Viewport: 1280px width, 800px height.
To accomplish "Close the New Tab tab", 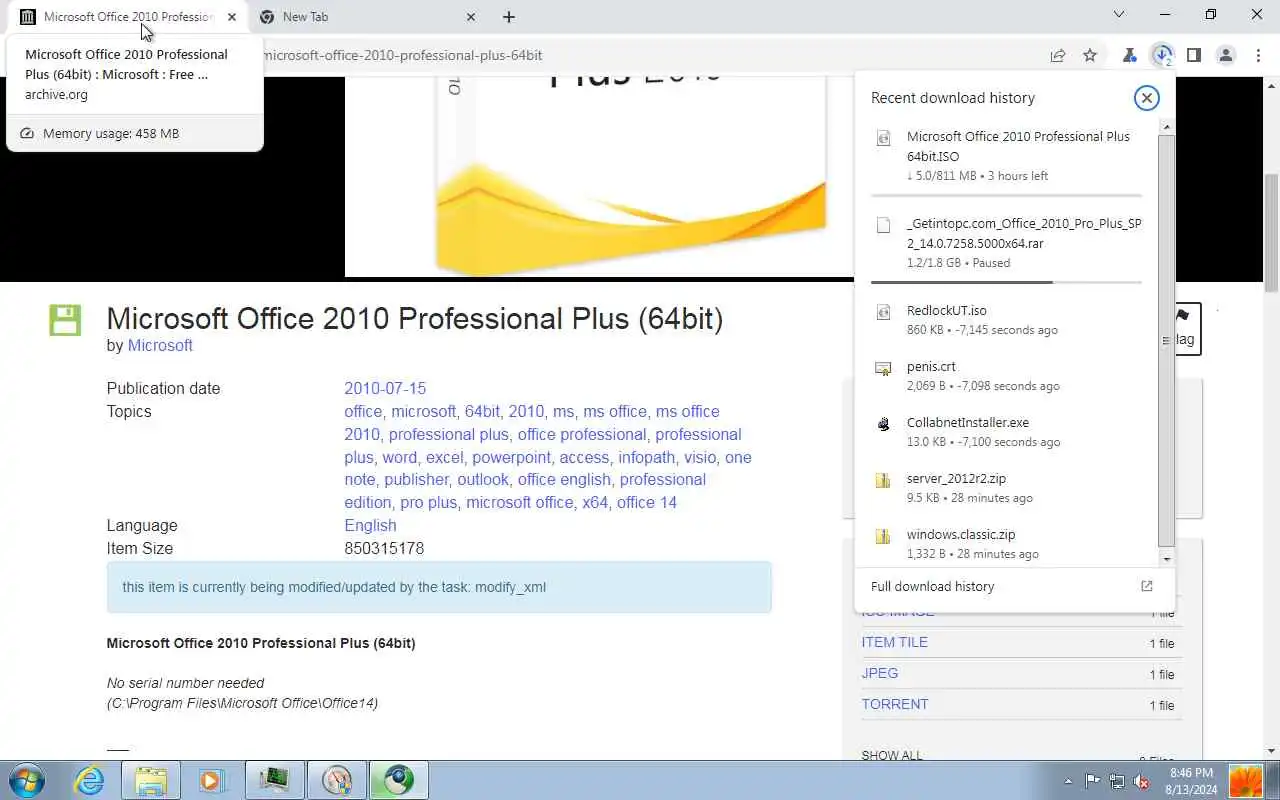I will coord(471,17).
